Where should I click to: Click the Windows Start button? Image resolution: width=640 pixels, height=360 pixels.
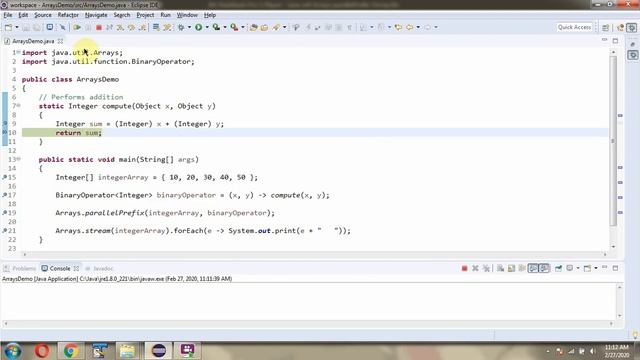pyautogui.click(x=13, y=351)
